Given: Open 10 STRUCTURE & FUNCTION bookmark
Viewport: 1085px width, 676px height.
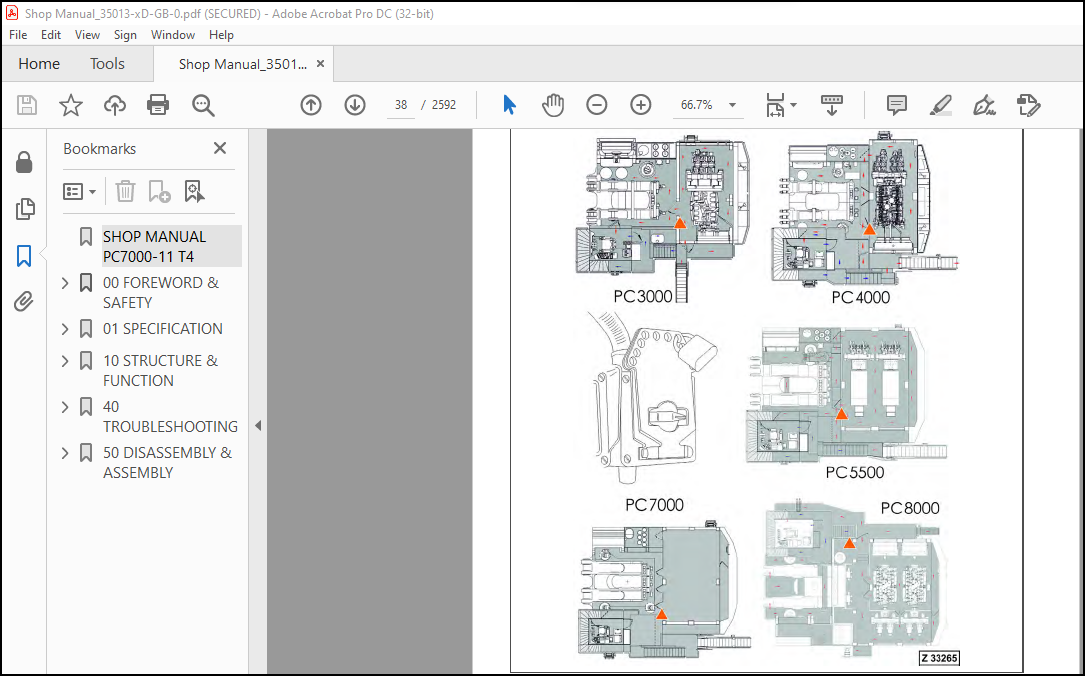Looking at the screenshot, I should (x=161, y=371).
